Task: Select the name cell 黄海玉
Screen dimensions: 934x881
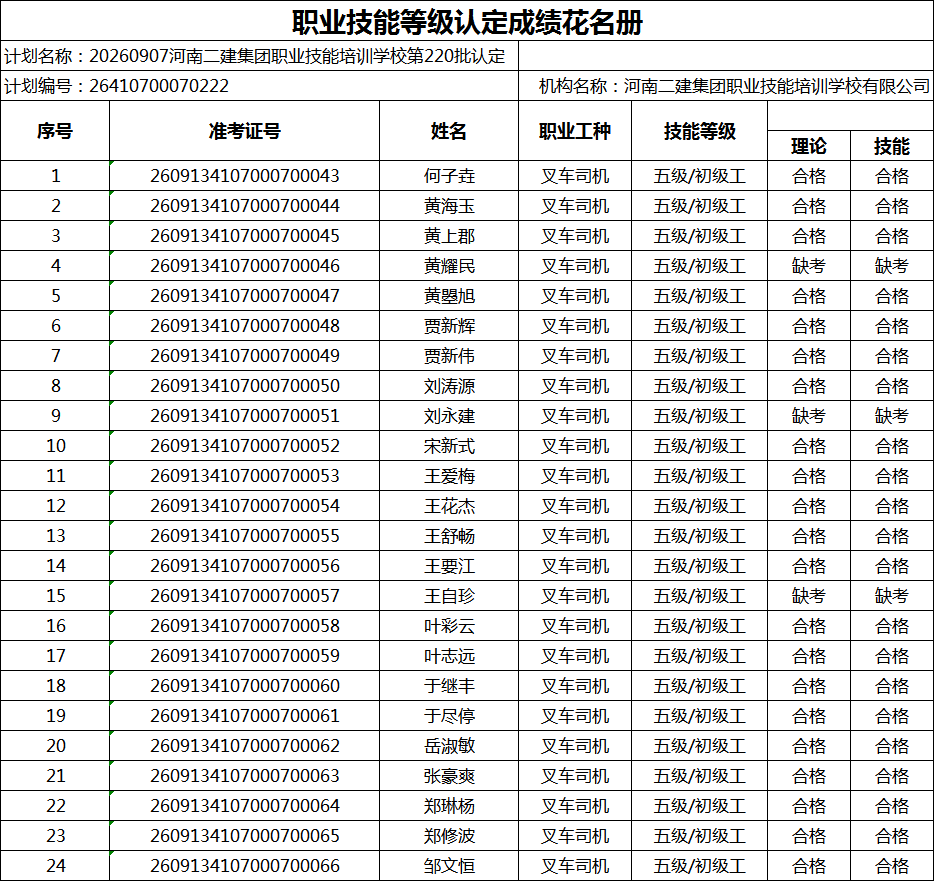Action: pyautogui.click(x=449, y=206)
